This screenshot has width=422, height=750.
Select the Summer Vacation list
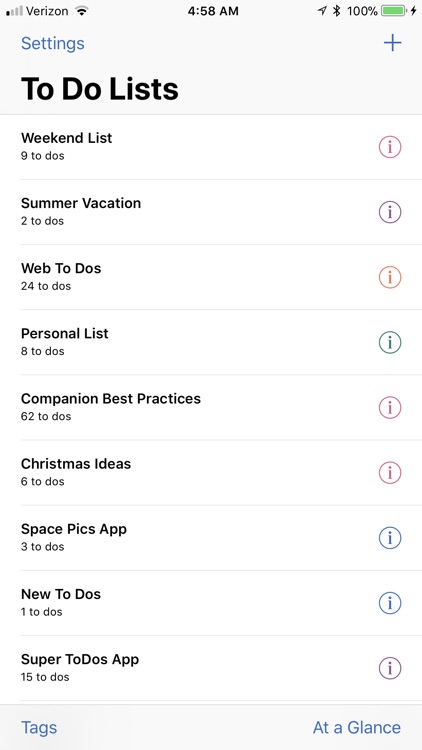coord(211,212)
